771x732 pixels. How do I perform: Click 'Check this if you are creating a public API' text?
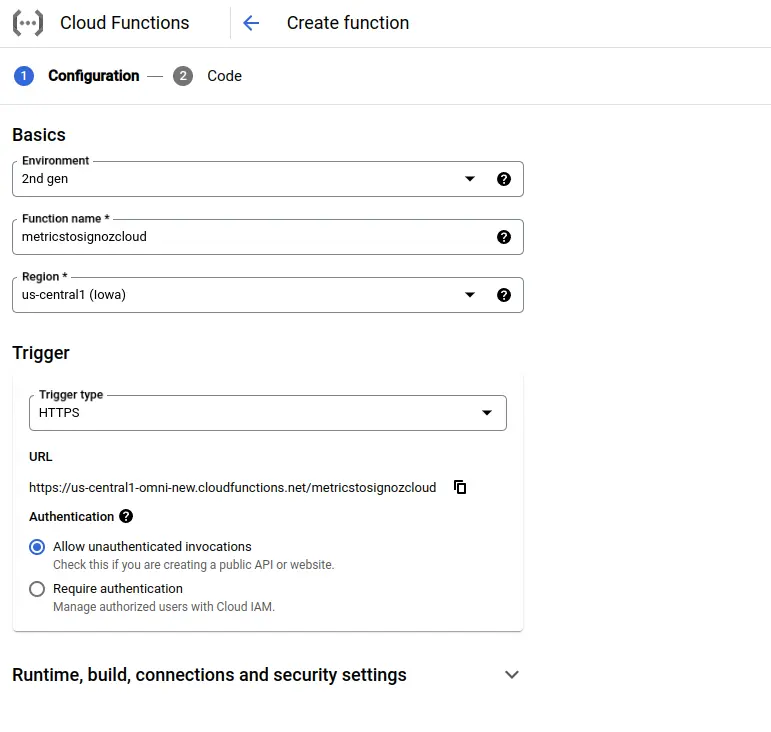pos(193,565)
